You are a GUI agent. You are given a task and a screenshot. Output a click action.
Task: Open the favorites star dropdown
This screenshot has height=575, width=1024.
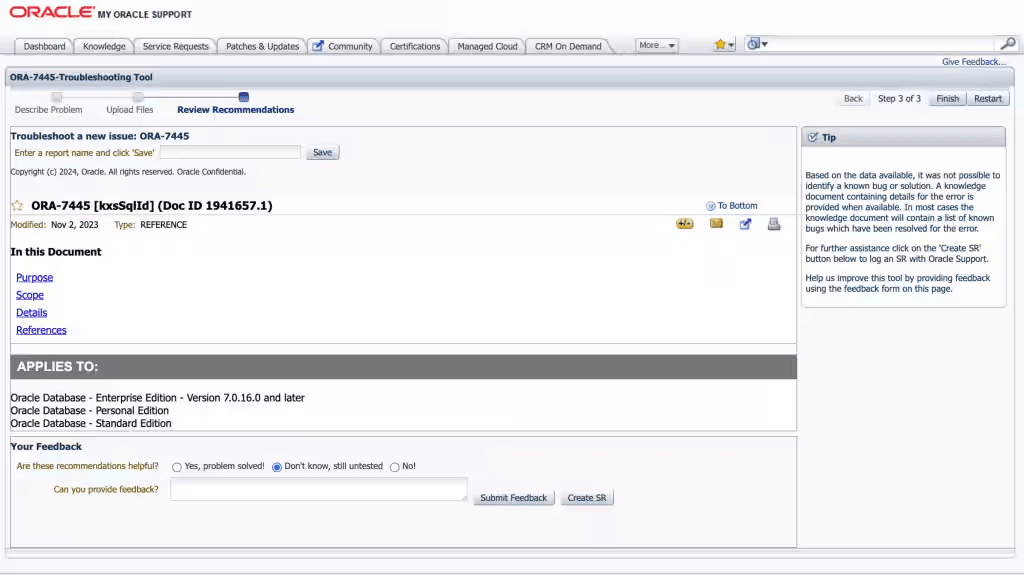(724, 44)
